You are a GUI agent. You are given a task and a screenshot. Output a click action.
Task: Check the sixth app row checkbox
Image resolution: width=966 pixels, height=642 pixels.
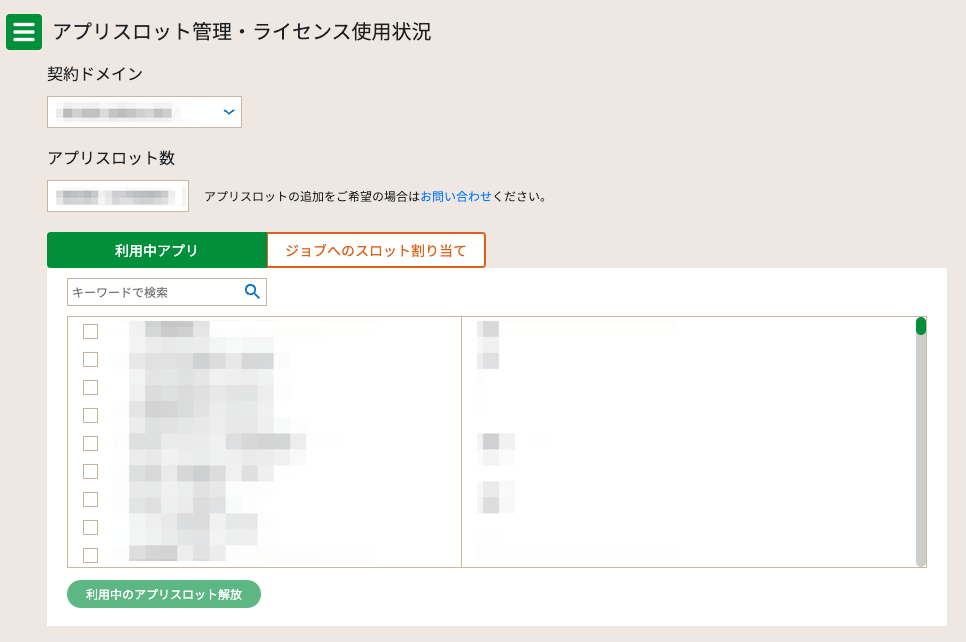tap(91, 471)
